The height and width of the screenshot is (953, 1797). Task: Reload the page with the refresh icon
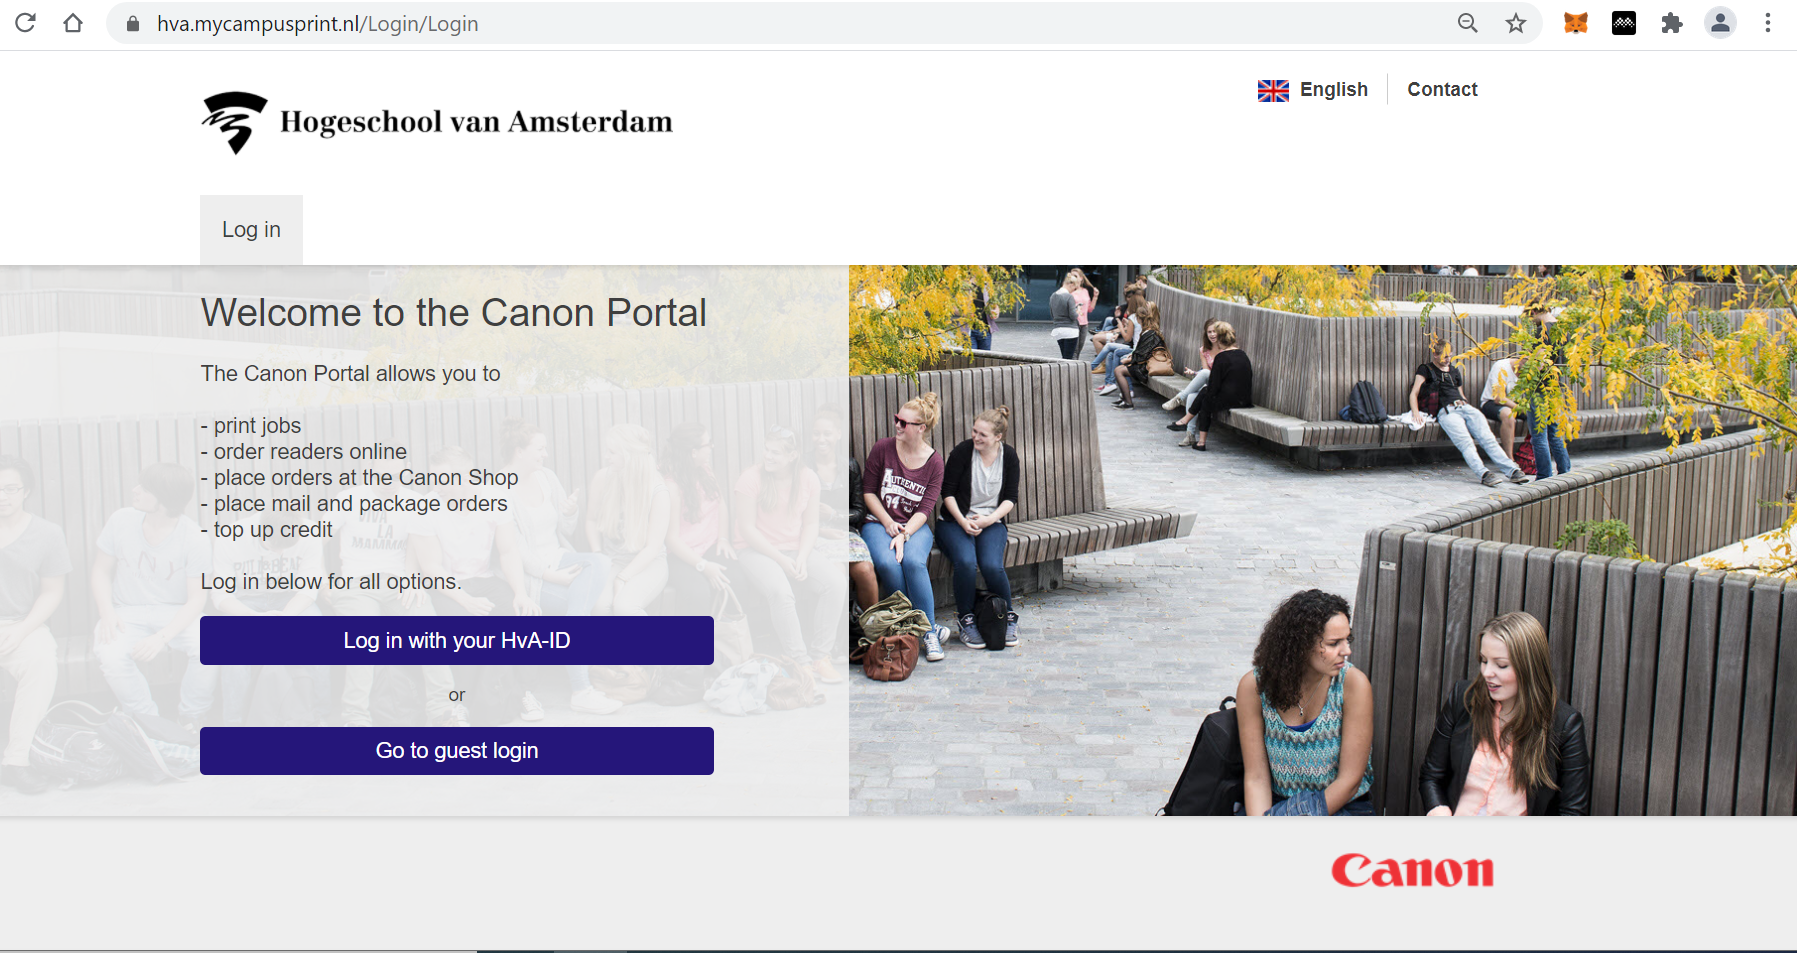(26, 23)
